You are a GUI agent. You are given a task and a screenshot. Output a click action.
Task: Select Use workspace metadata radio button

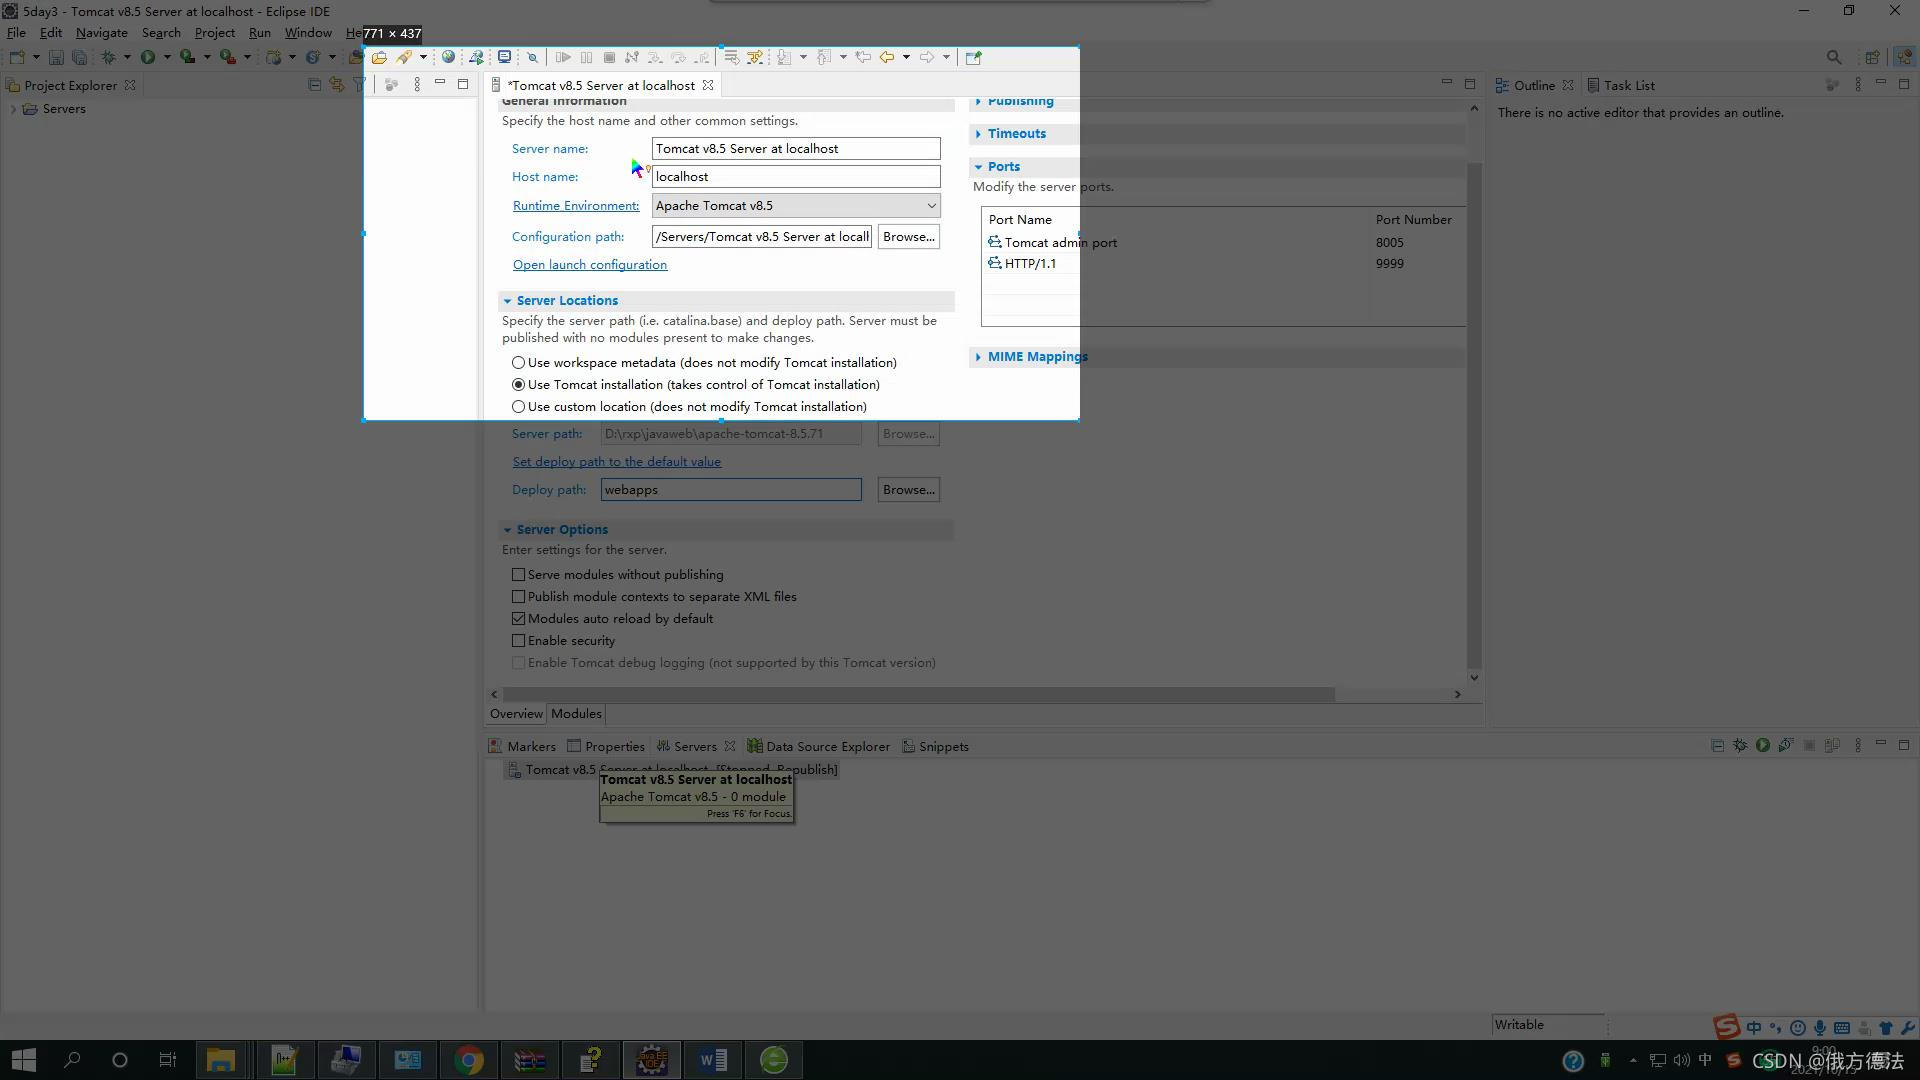click(x=518, y=363)
